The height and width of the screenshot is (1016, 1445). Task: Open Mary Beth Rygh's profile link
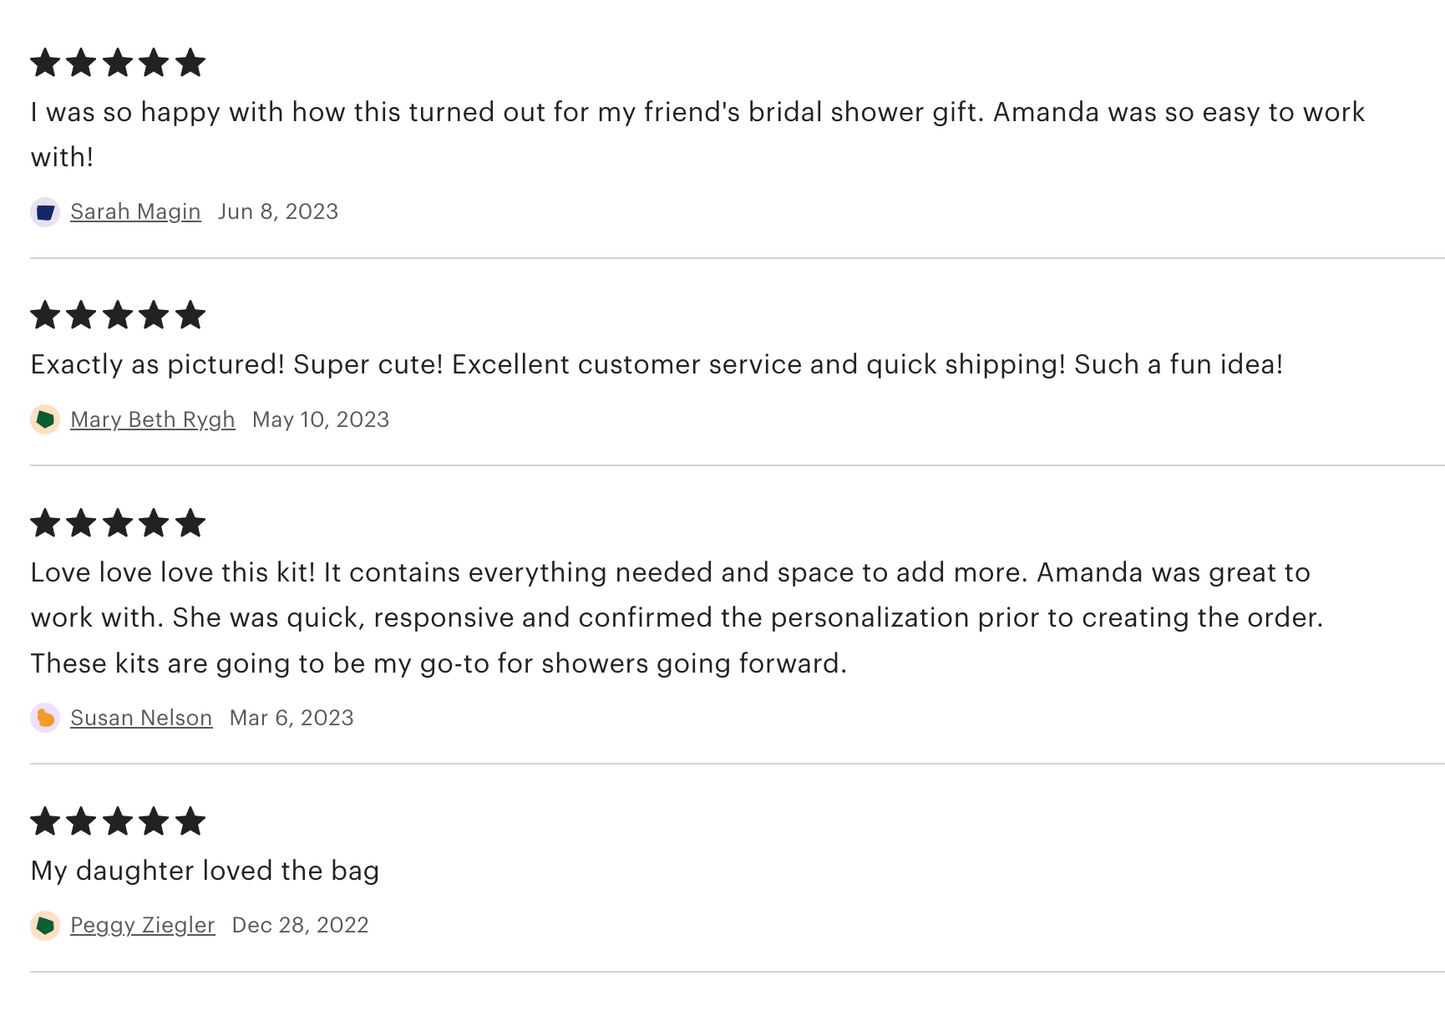[x=152, y=420]
